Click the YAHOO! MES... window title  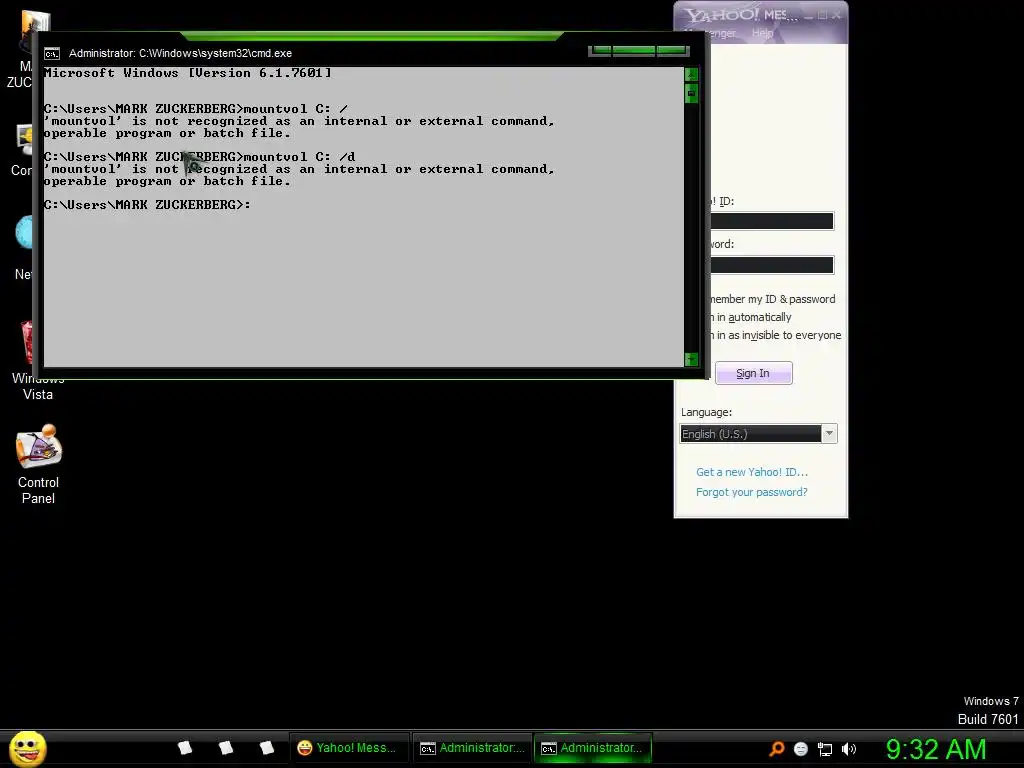[740, 14]
